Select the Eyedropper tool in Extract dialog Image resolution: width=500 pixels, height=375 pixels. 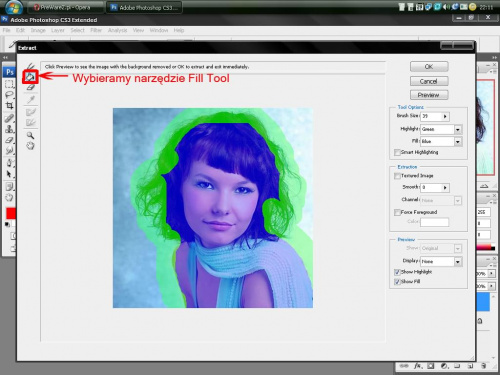(31, 99)
